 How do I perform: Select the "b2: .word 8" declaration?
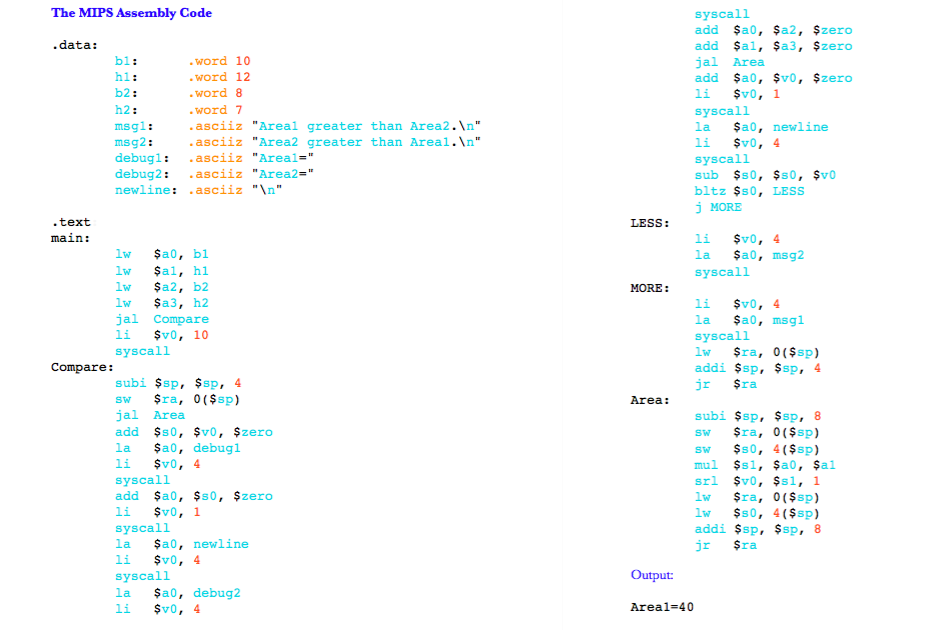pos(179,93)
